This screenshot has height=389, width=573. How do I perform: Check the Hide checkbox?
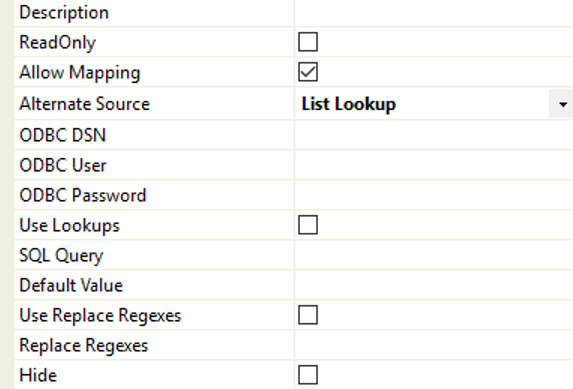[x=308, y=375]
